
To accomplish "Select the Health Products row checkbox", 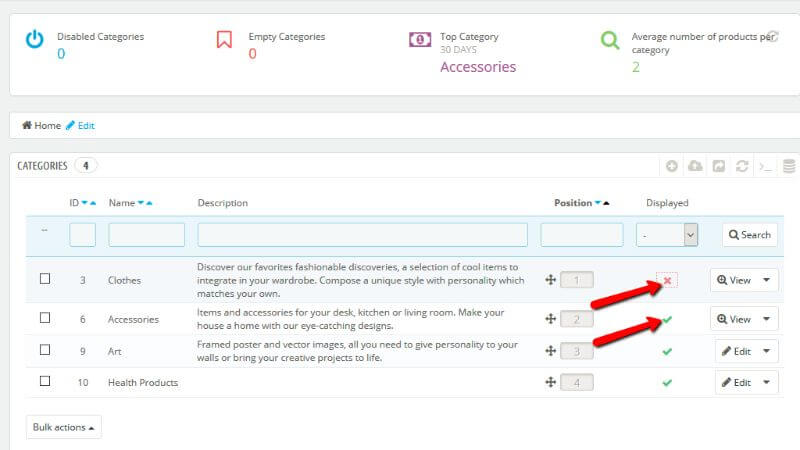I will [45, 381].
